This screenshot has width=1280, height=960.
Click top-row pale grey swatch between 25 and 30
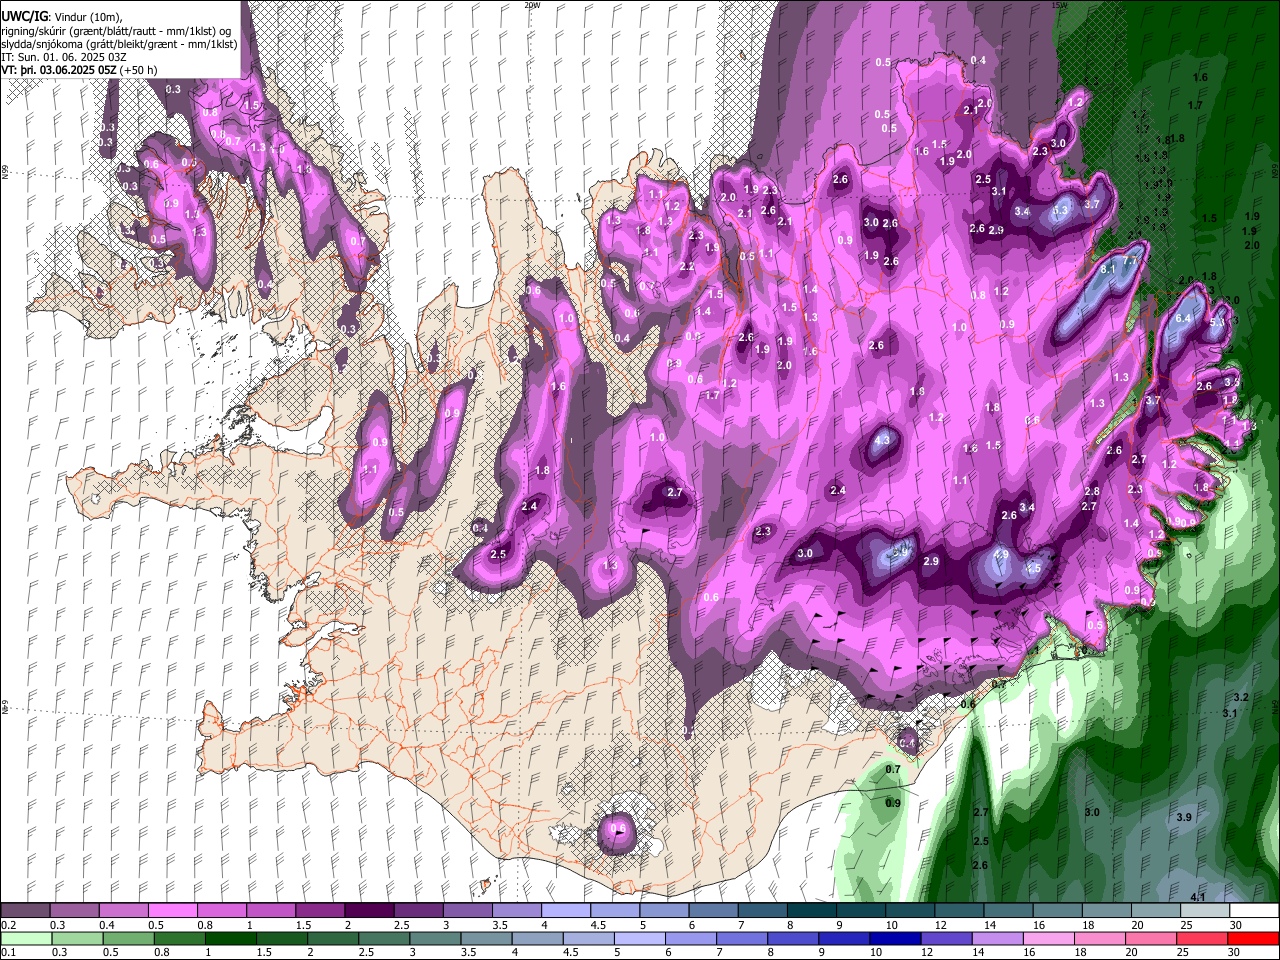(x=1205, y=911)
